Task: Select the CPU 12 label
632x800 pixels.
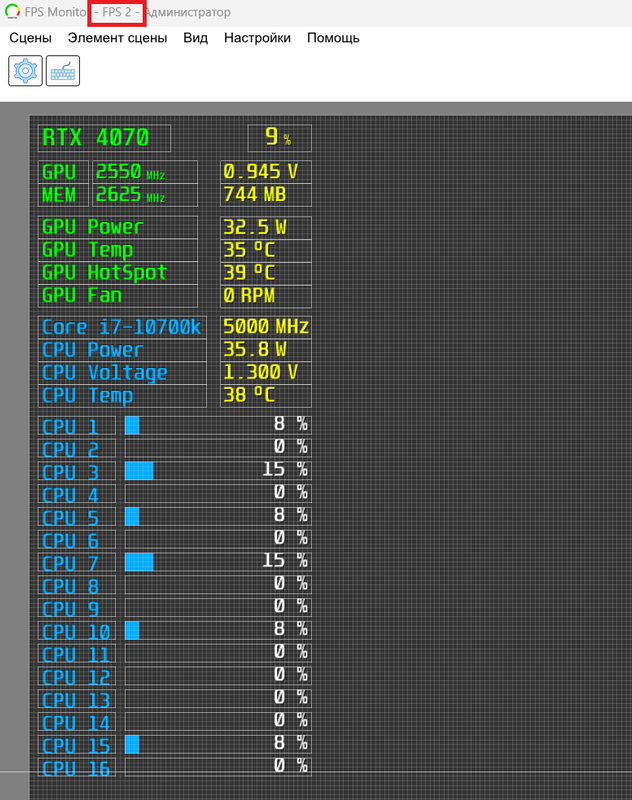Action: point(77,677)
